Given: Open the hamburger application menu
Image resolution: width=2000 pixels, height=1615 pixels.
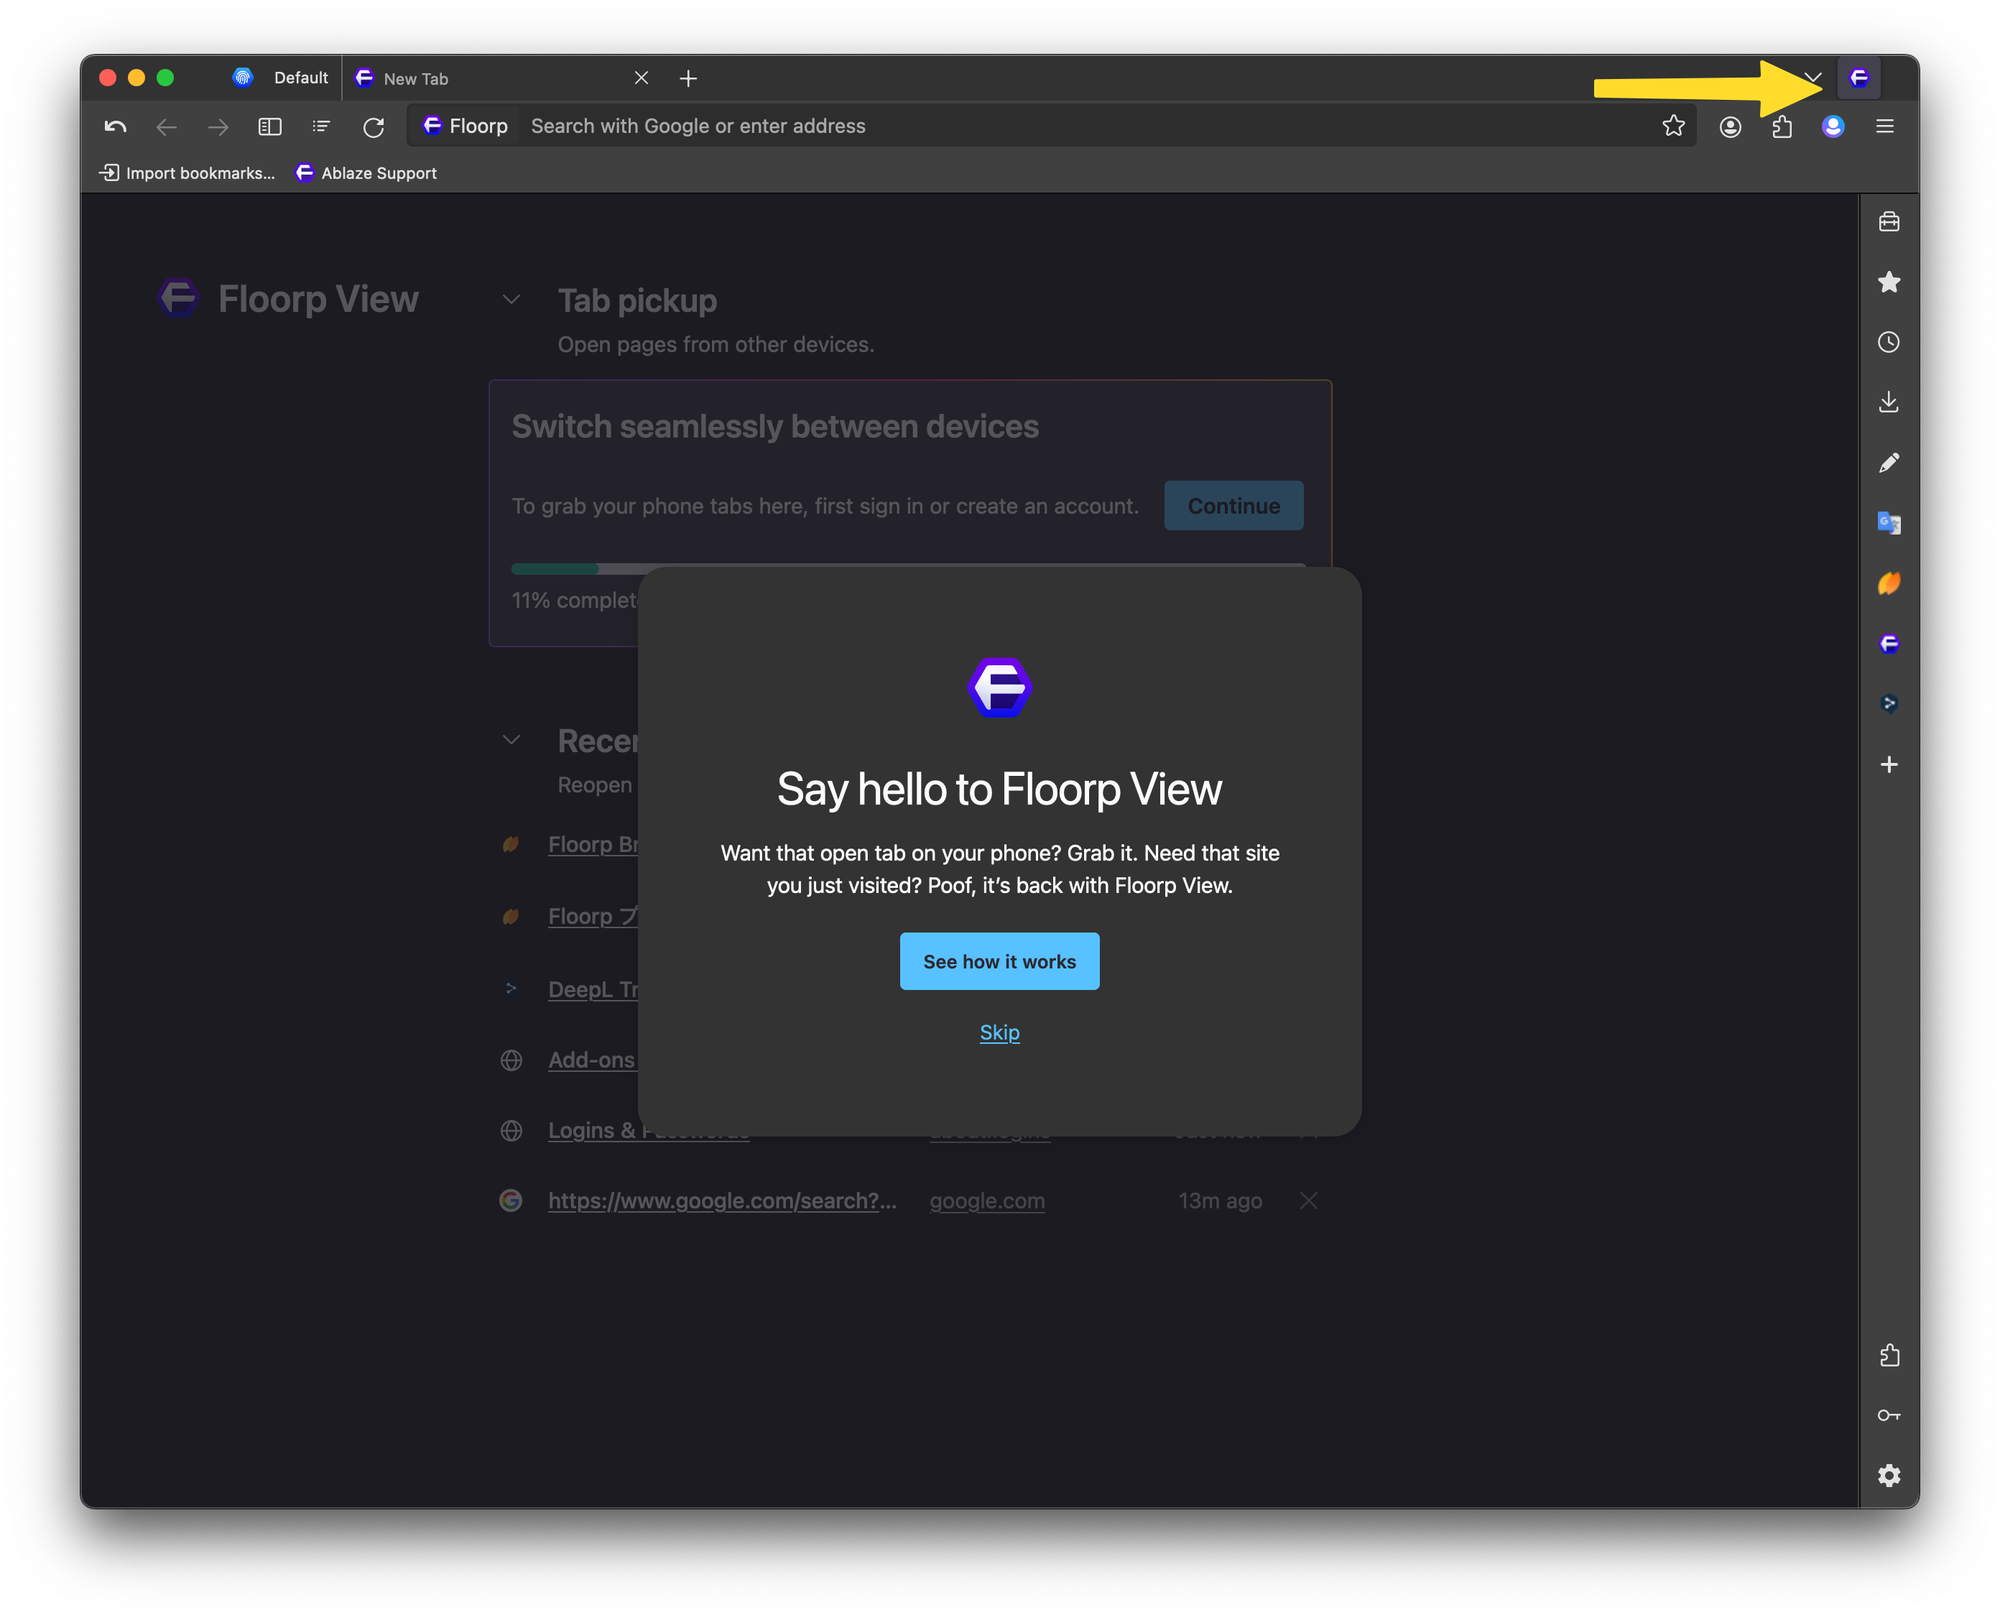Looking at the screenshot, I should click(1885, 127).
